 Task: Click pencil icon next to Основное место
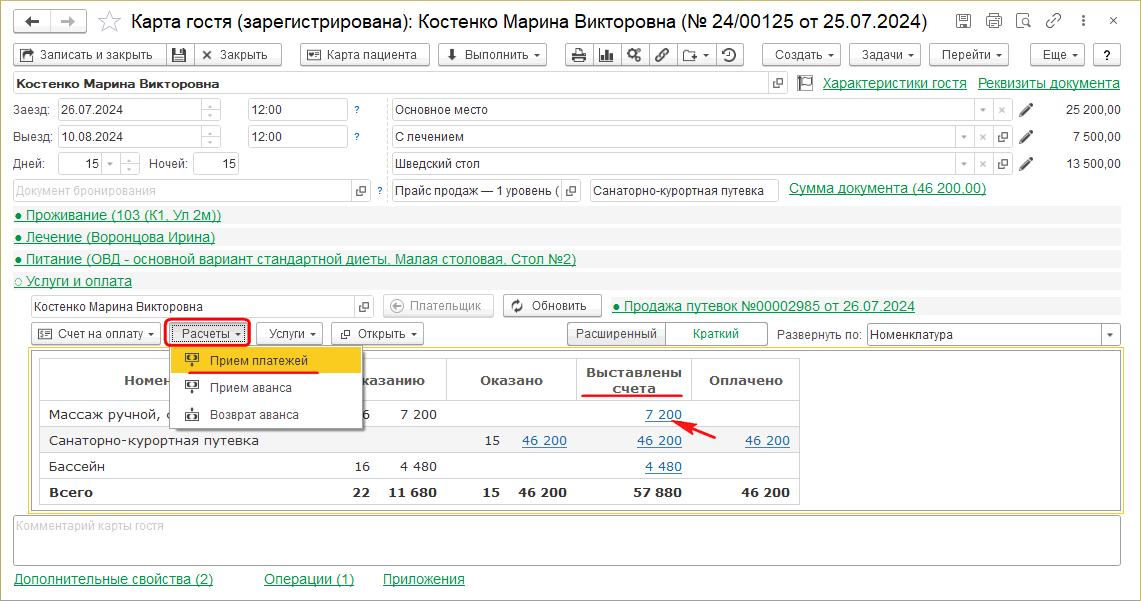click(x=1026, y=110)
